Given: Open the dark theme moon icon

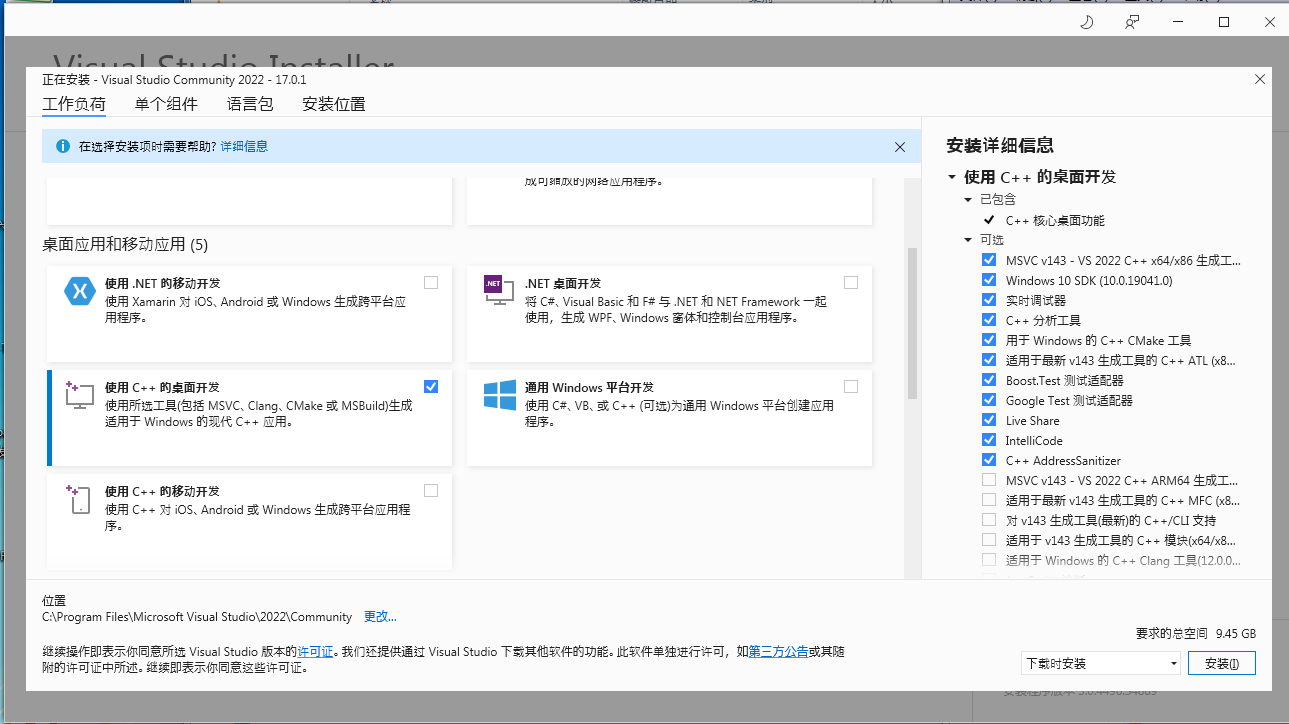Looking at the screenshot, I should [1086, 21].
